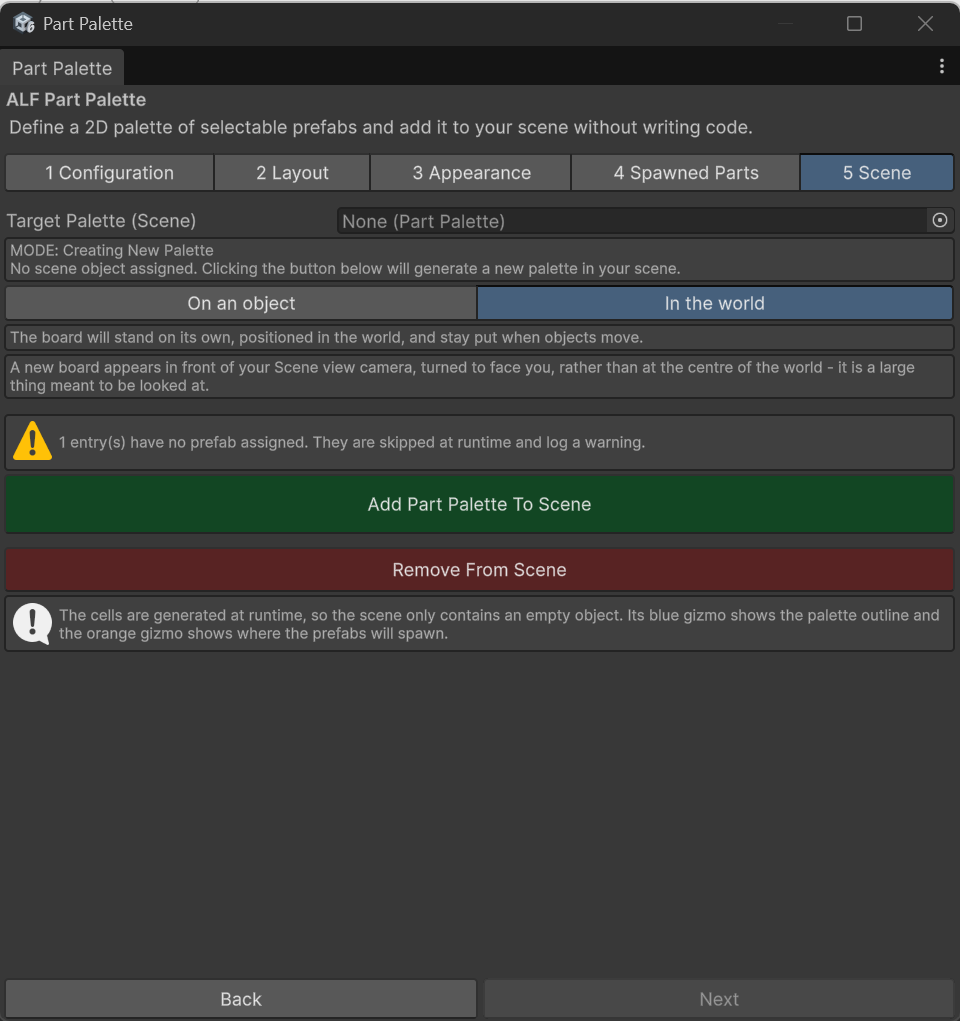Open the 3 Appearance step

[471, 173]
